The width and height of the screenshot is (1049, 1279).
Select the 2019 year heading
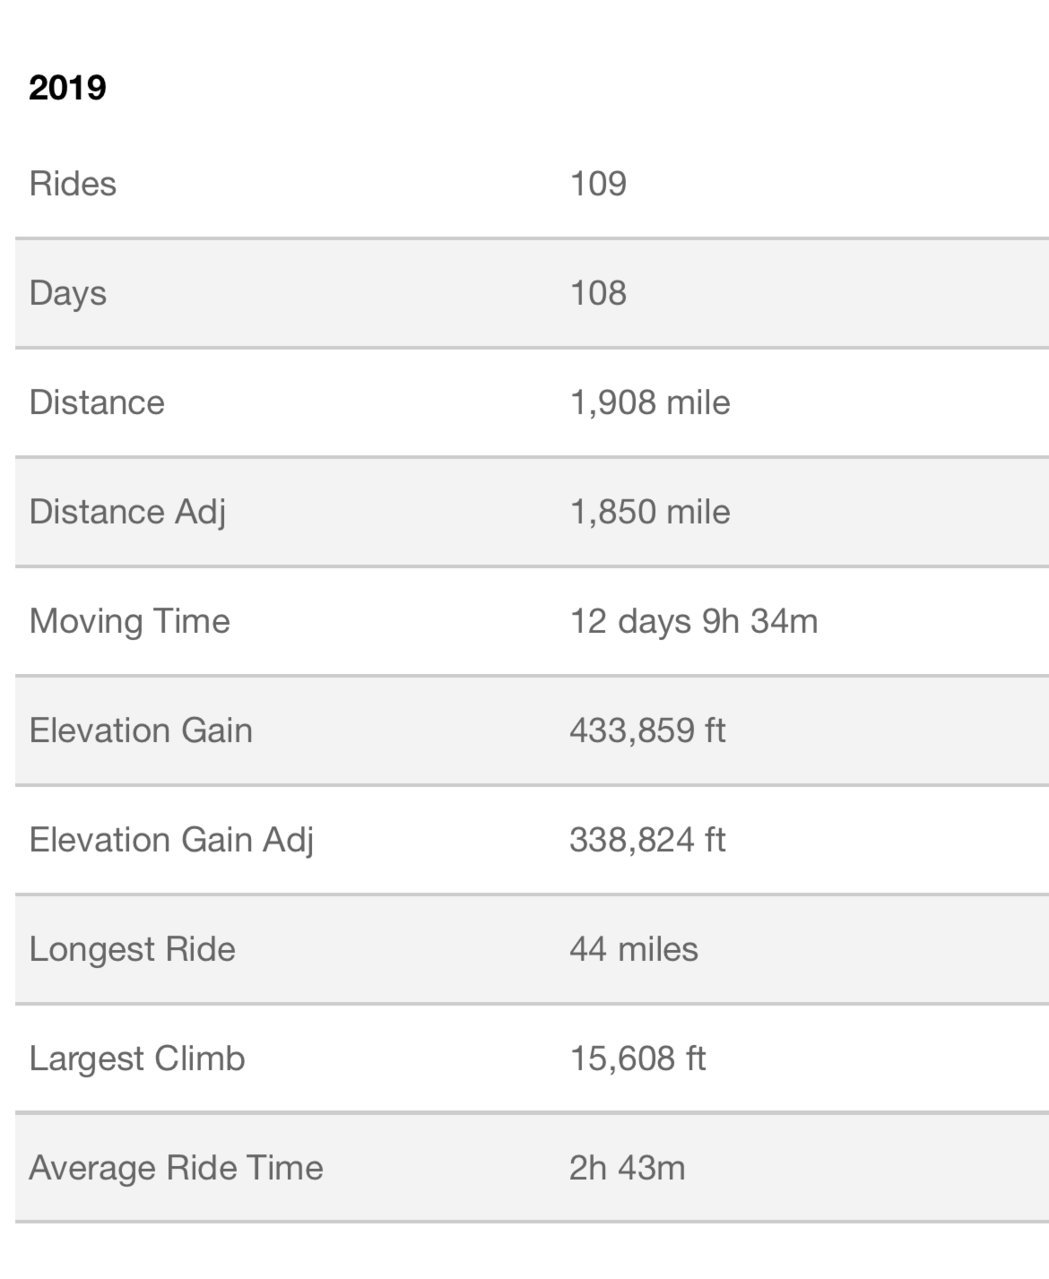[67, 87]
